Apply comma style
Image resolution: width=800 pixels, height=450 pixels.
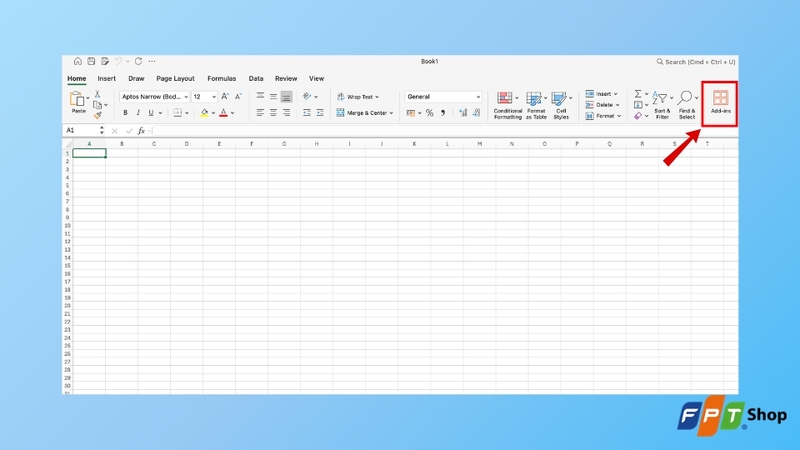443,113
